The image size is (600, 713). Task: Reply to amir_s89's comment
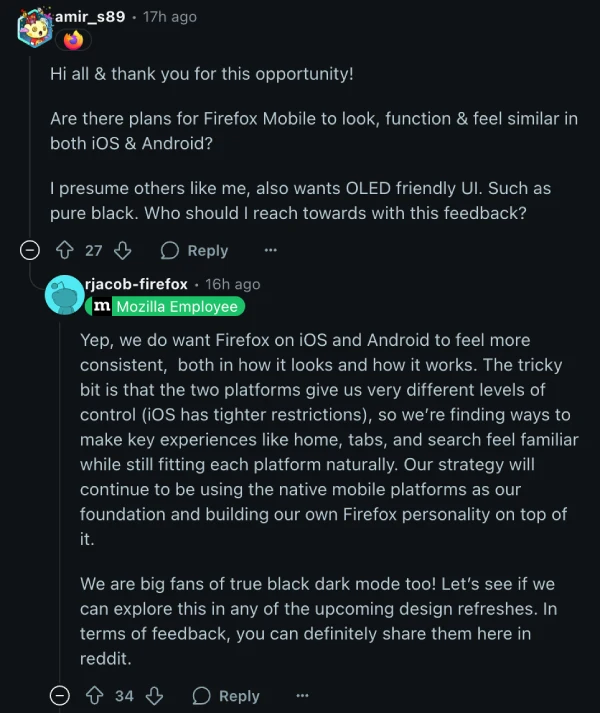tap(195, 250)
